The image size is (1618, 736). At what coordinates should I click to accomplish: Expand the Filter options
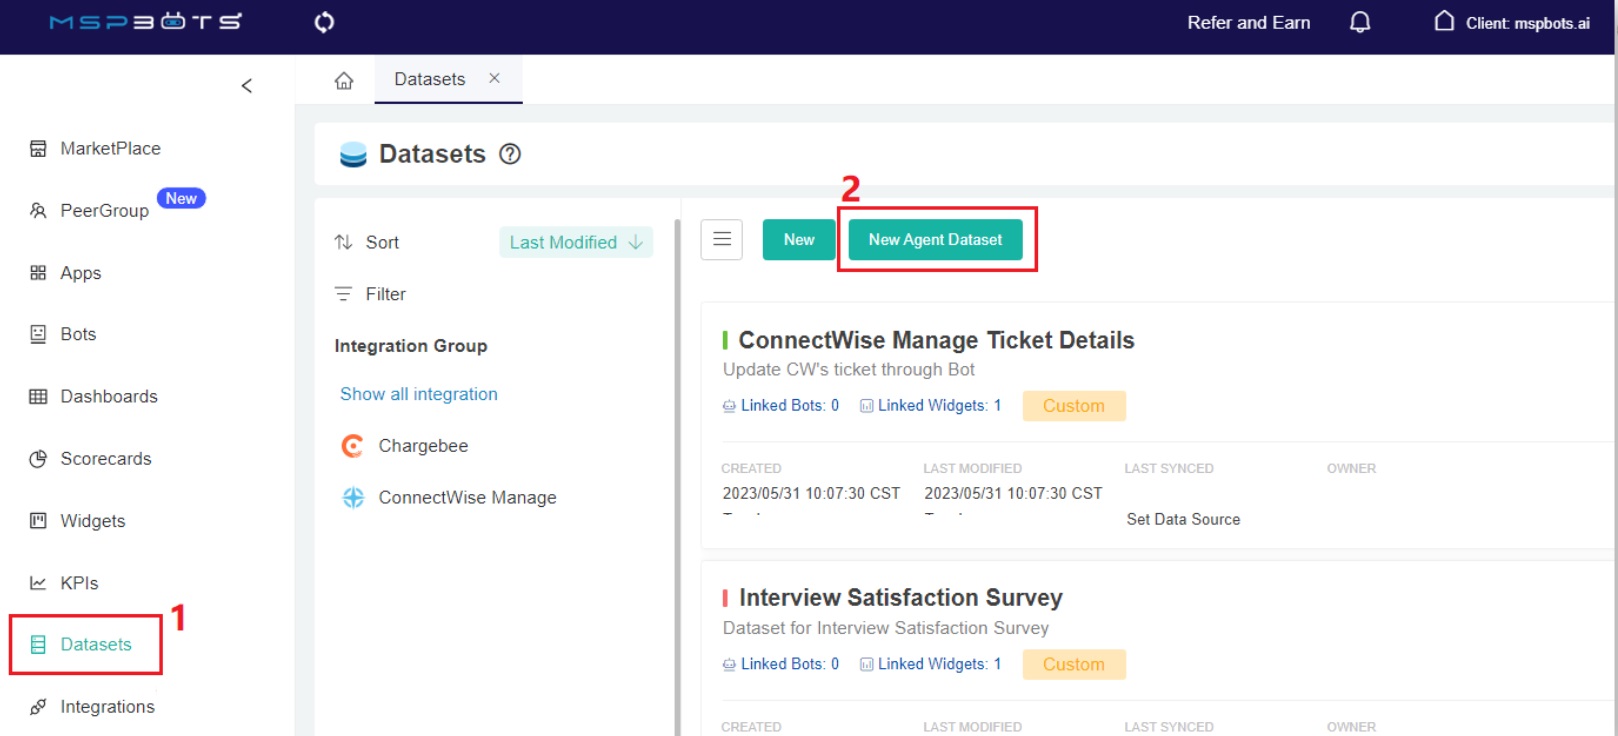click(x=384, y=294)
